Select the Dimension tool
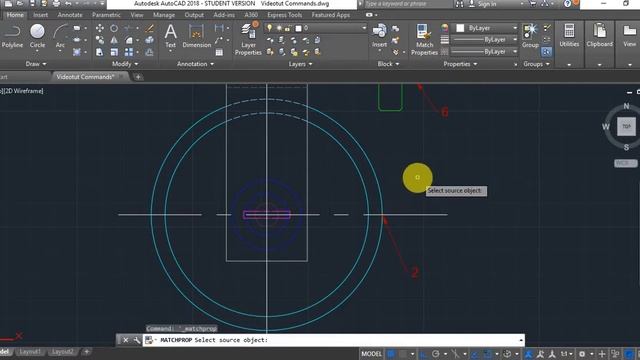Image resolution: width=640 pixels, height=360 pixels. 196,36
